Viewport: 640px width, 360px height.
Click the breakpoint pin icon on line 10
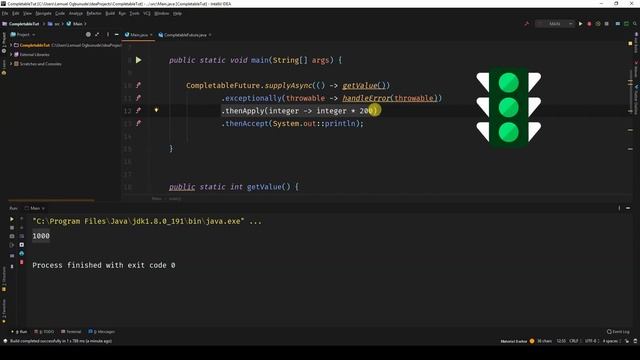(138, 85)
